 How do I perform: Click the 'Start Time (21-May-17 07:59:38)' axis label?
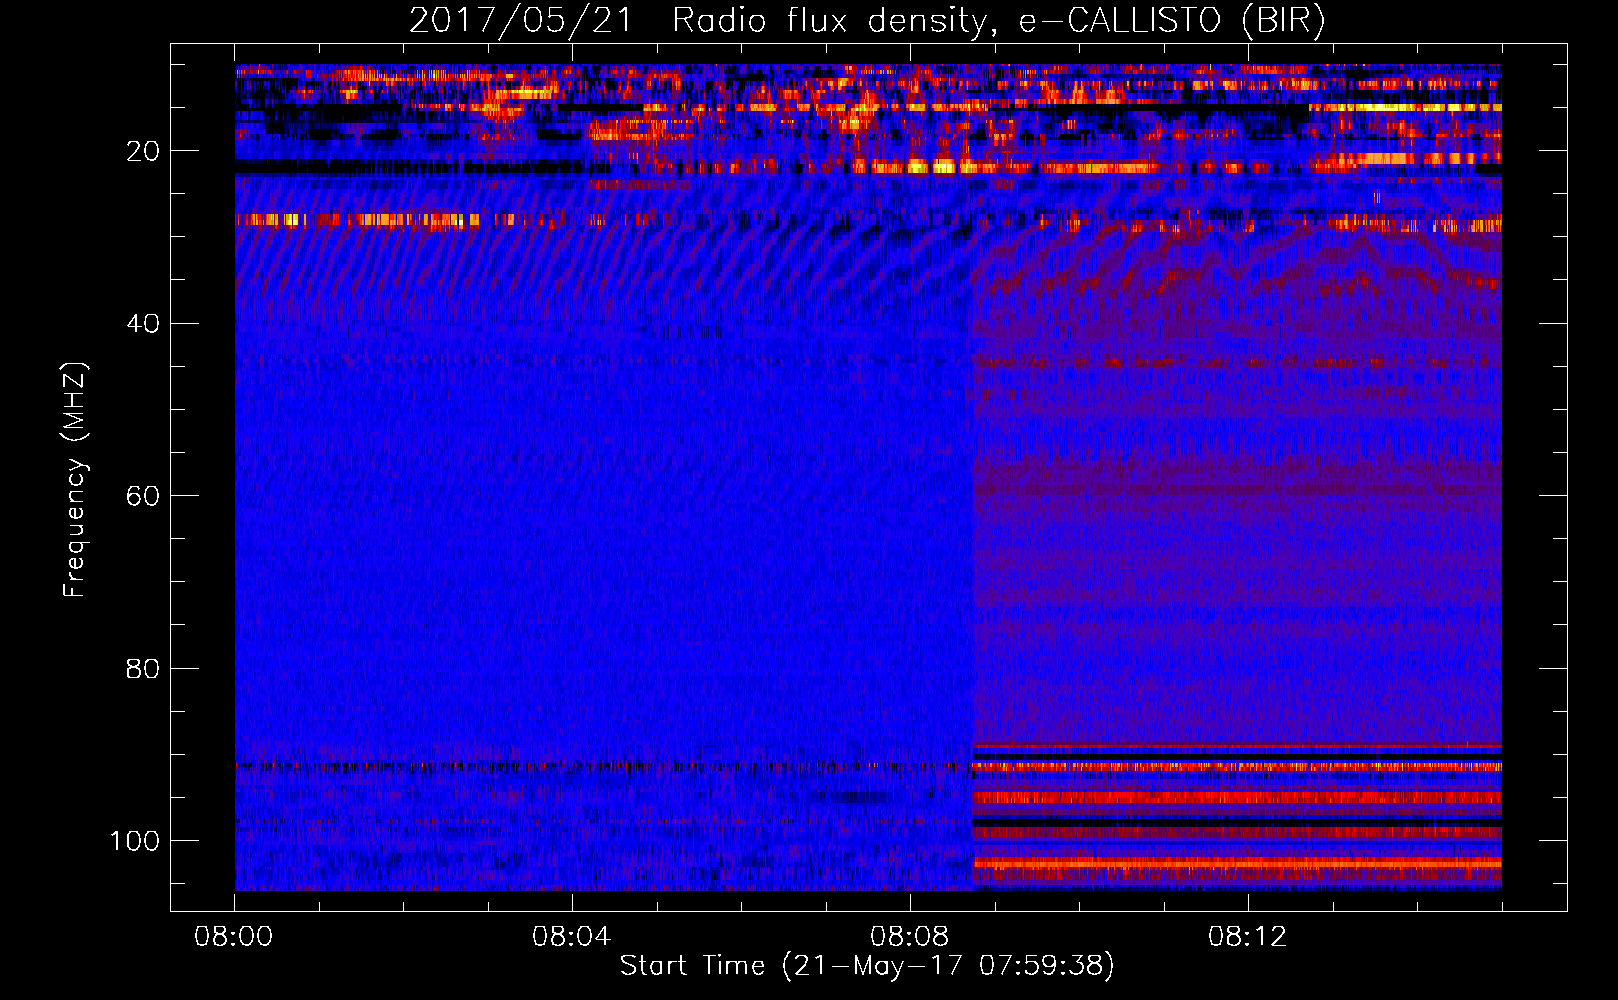pos(867,966)
